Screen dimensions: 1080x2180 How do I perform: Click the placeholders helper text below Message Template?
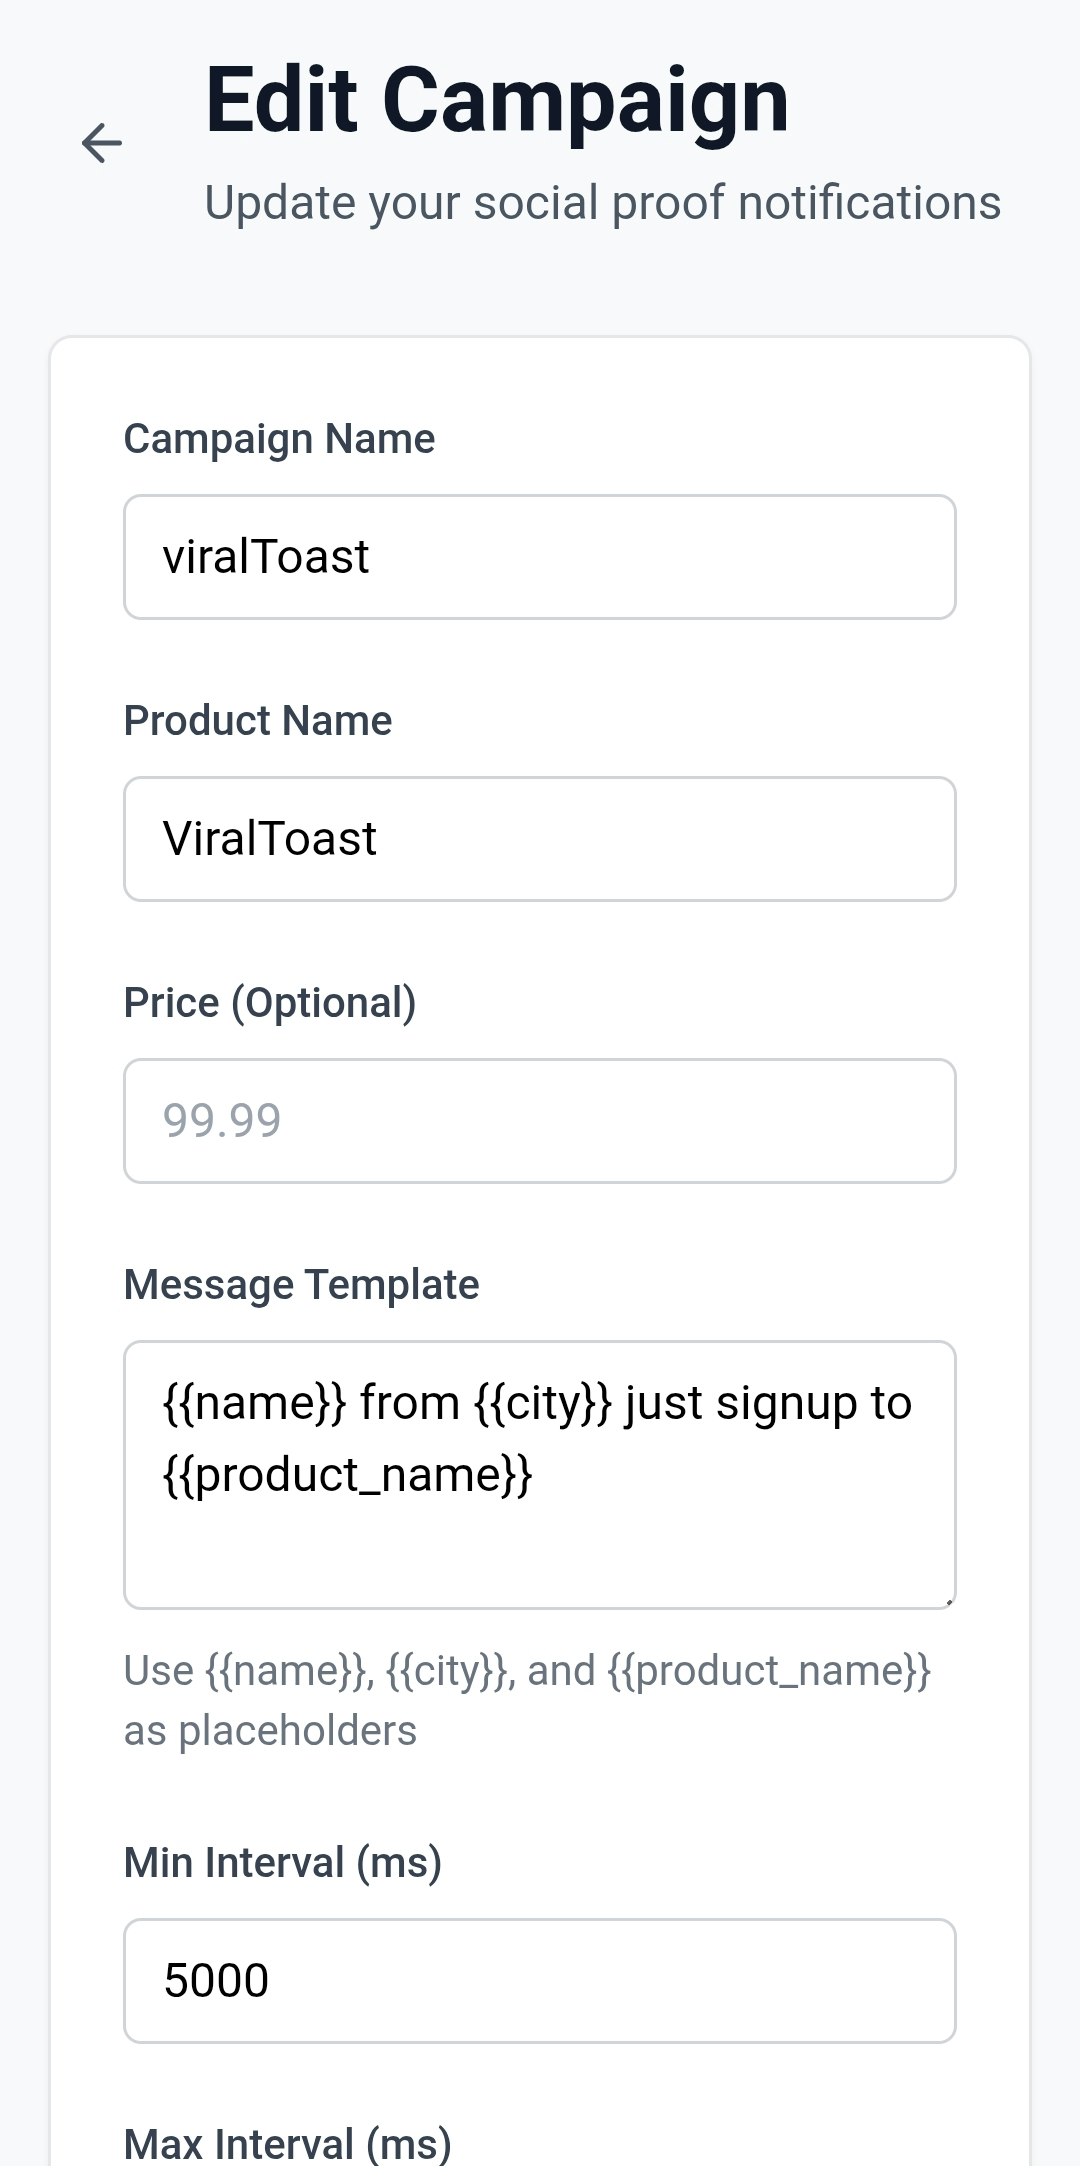click(527, 1698)
